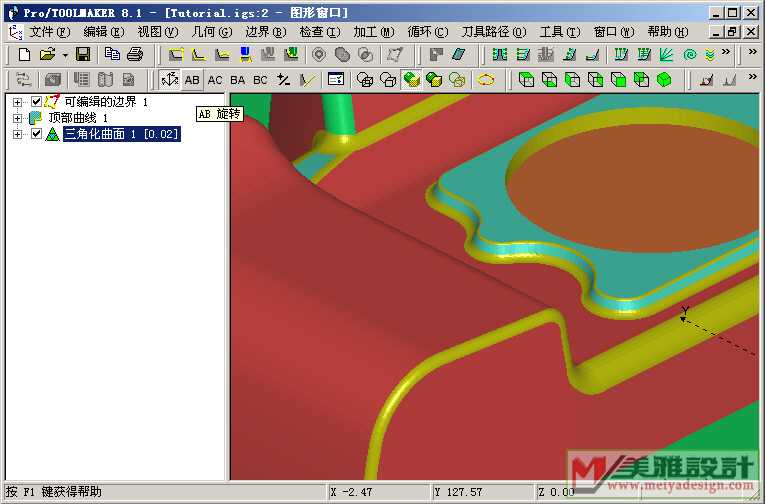
Task: Click the teal slanted plane icon
Action: (x=459, y=54)
